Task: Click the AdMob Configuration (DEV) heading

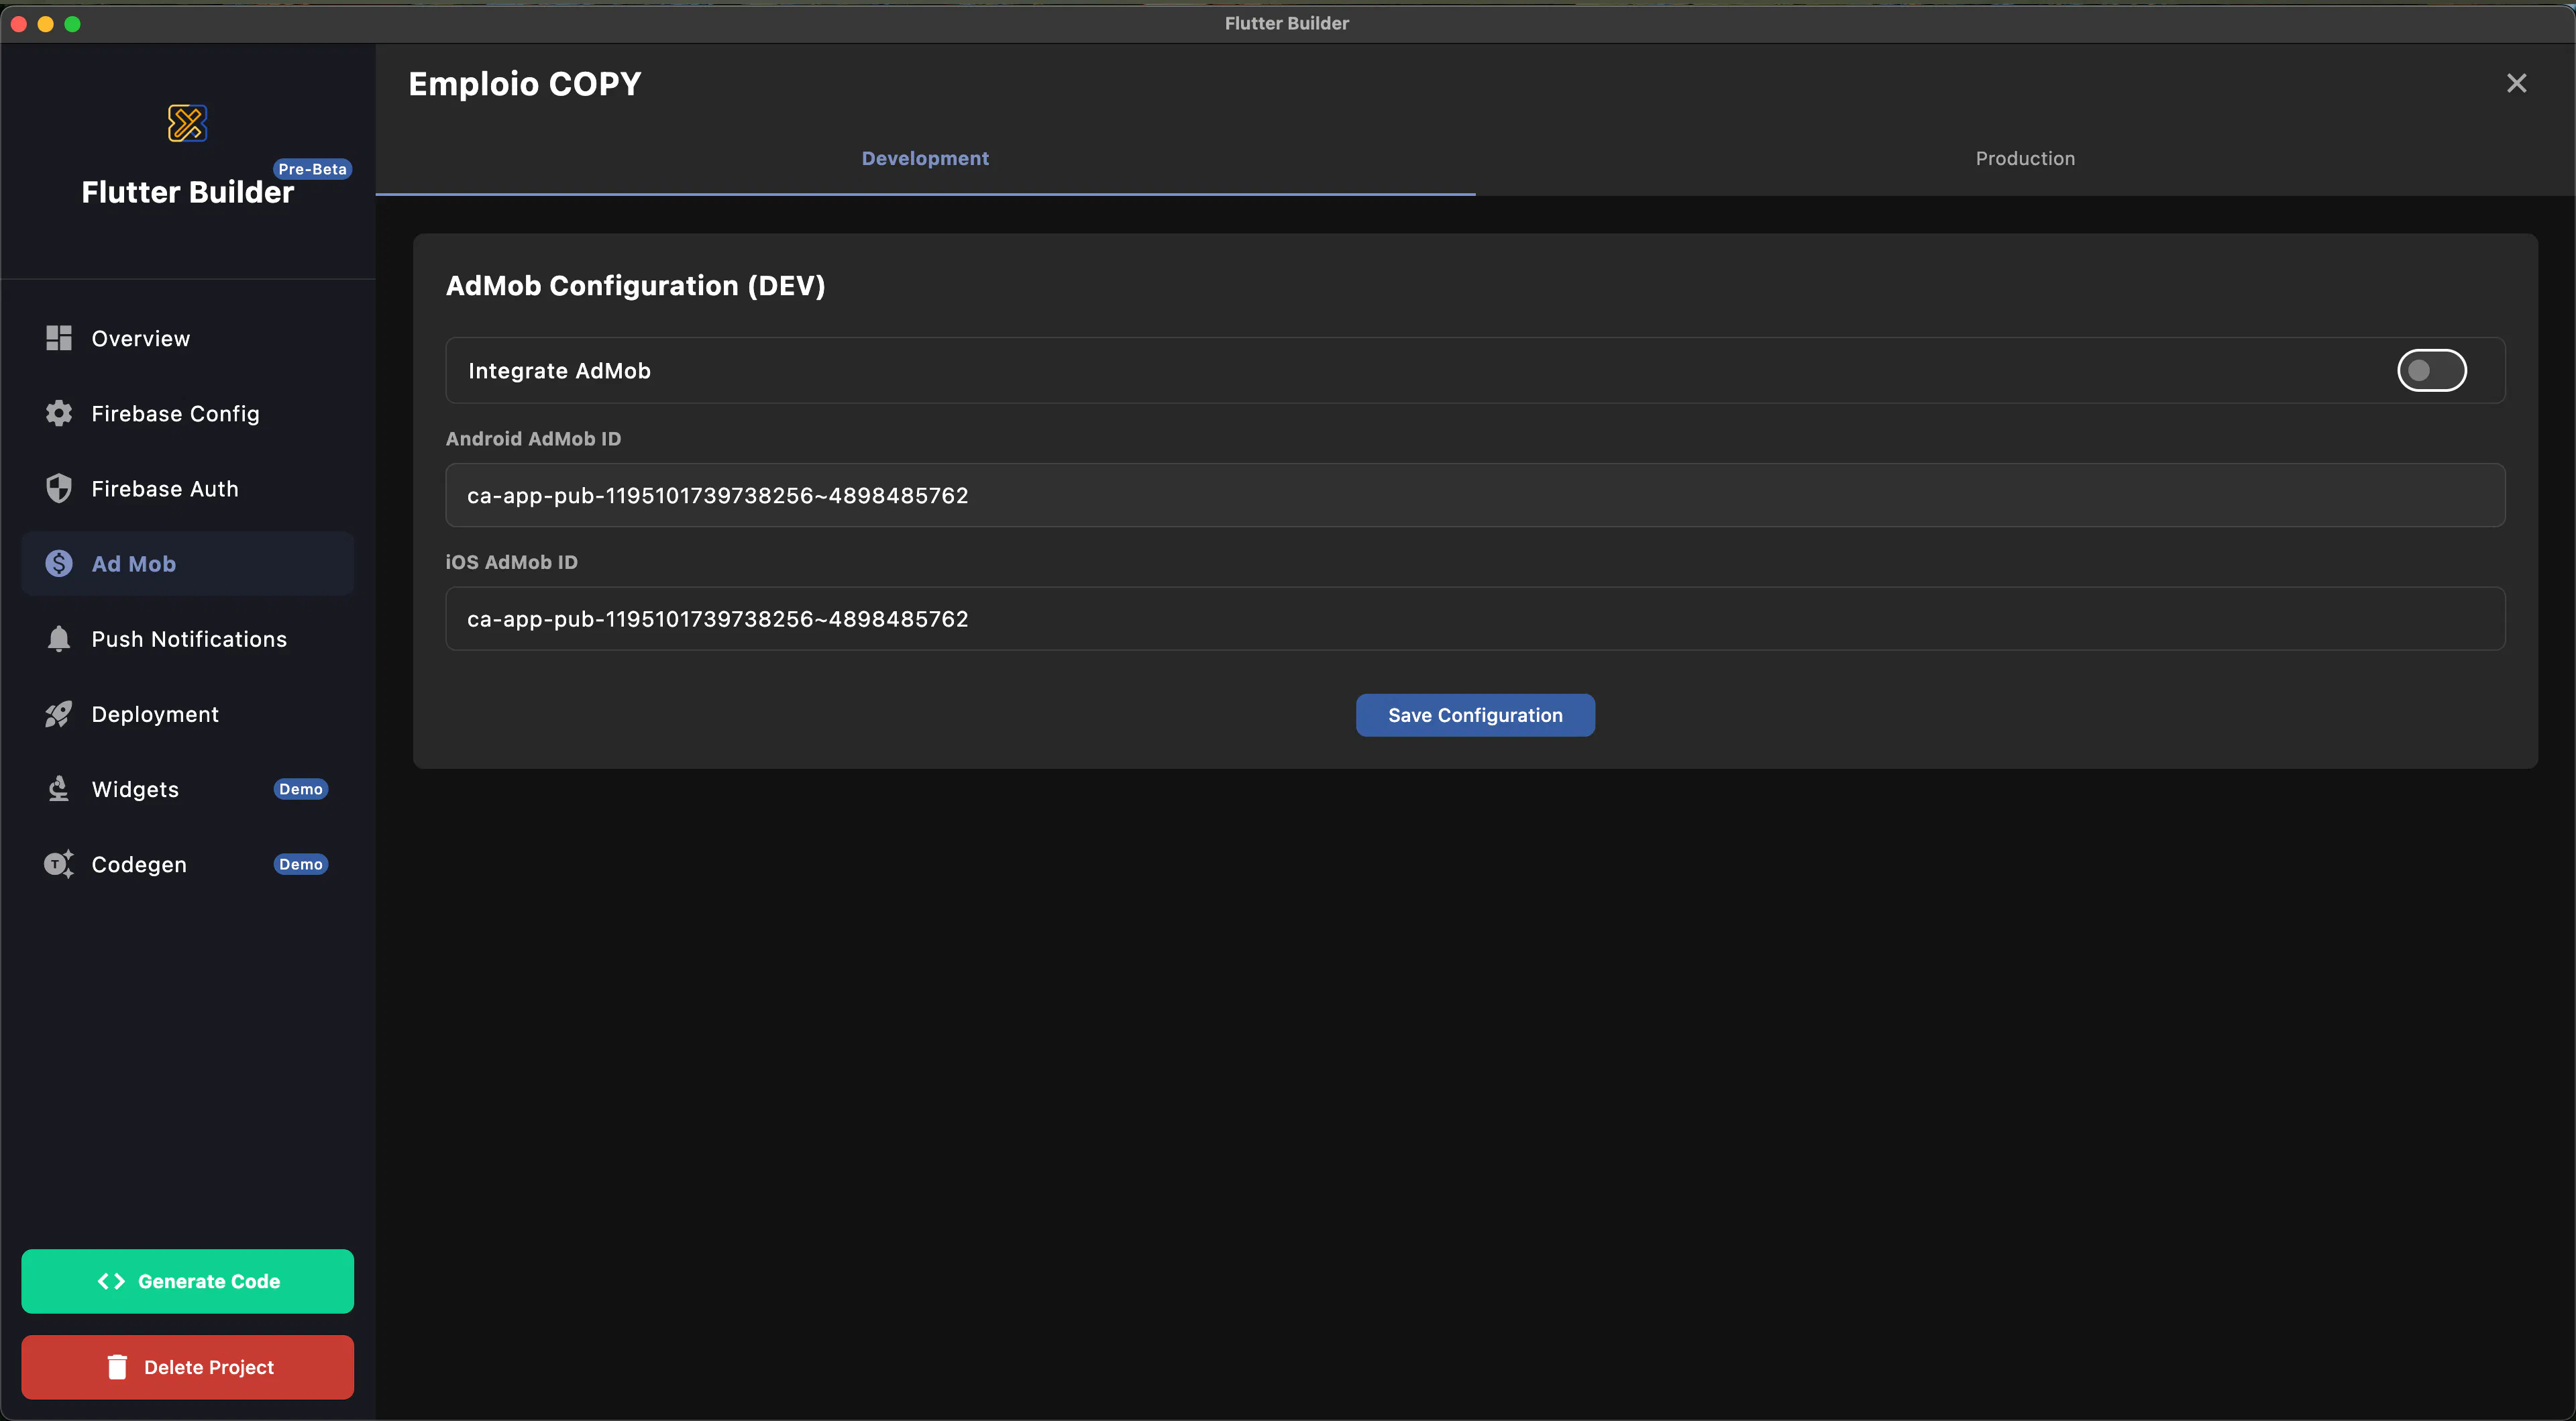Action: click(x=636, y=286)
